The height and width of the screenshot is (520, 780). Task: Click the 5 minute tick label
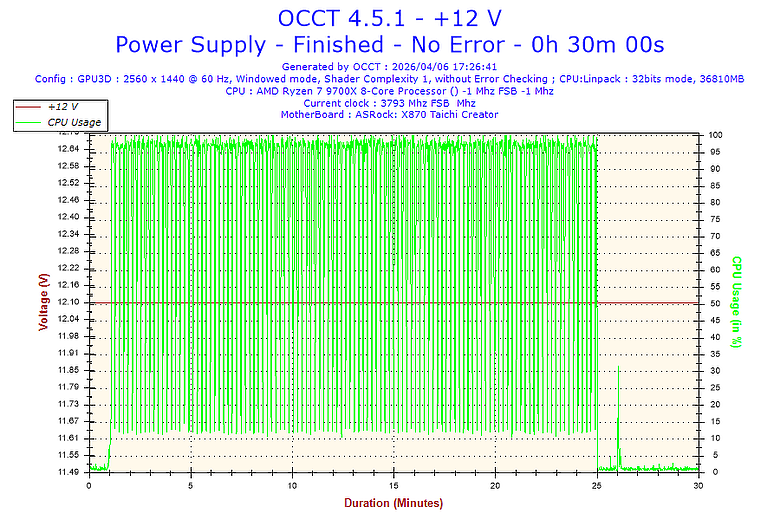coord(191,486)
